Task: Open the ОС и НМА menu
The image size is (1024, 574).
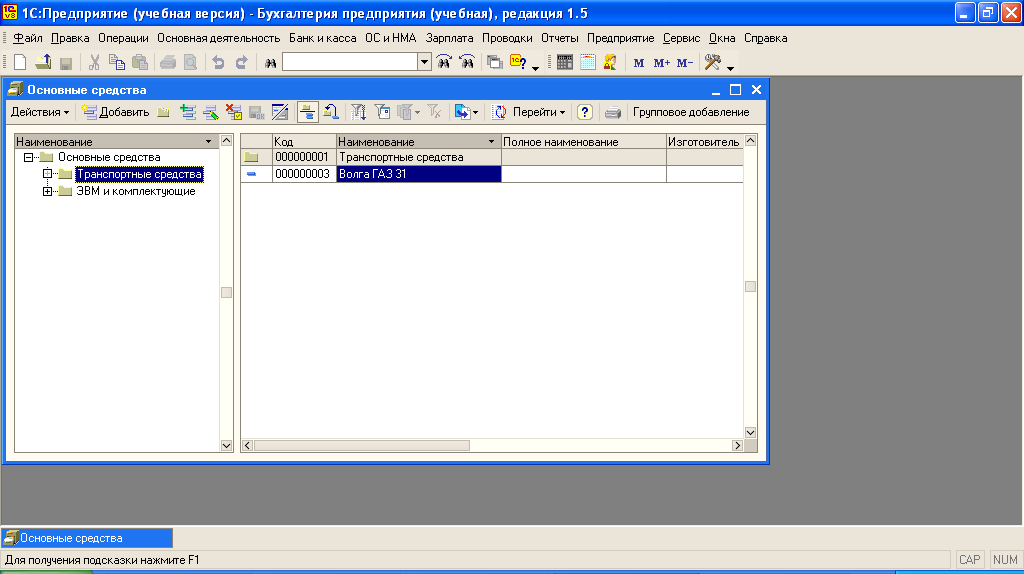Action: [x=391, y=38]
